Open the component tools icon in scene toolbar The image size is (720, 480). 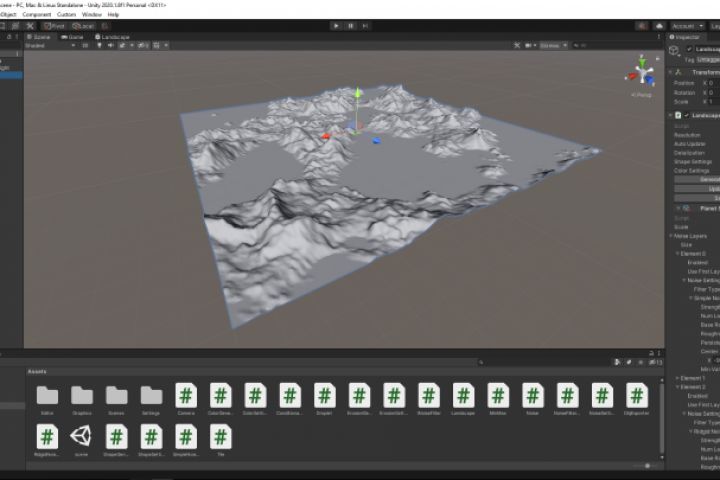(517, 45)
